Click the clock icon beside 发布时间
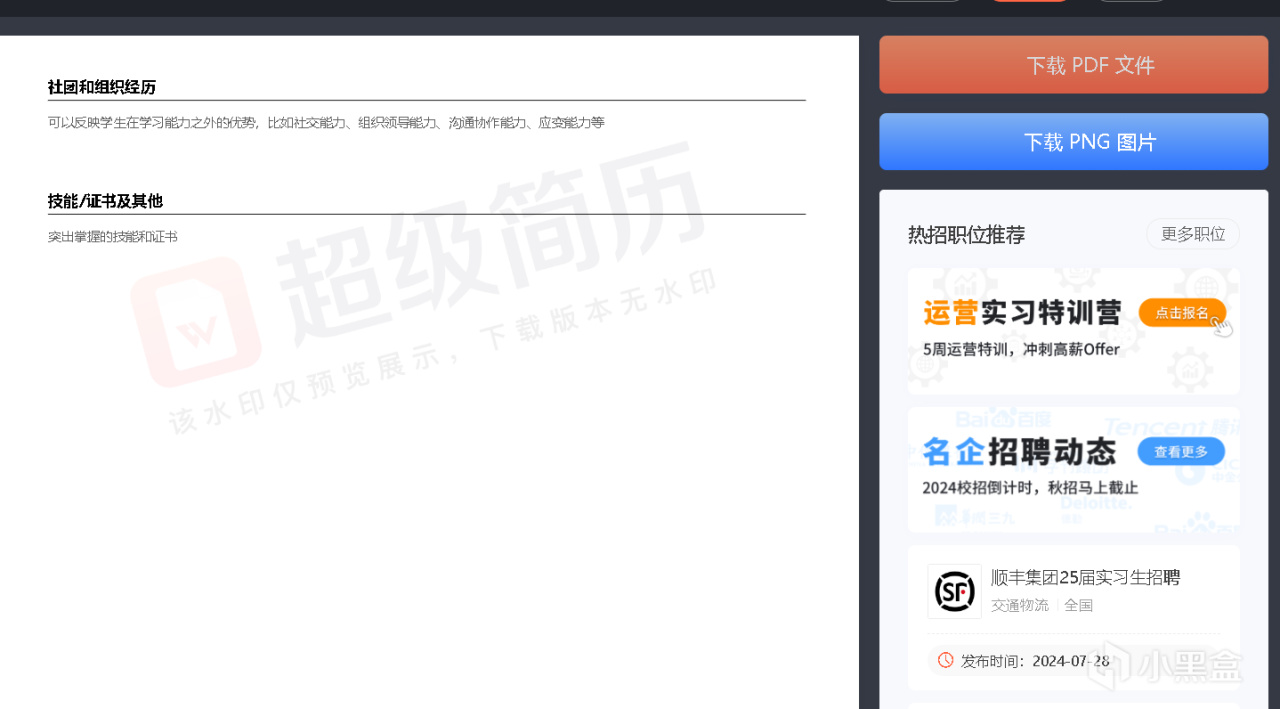The width and height of the screenshot is (1280, 709). click(945, 660)
